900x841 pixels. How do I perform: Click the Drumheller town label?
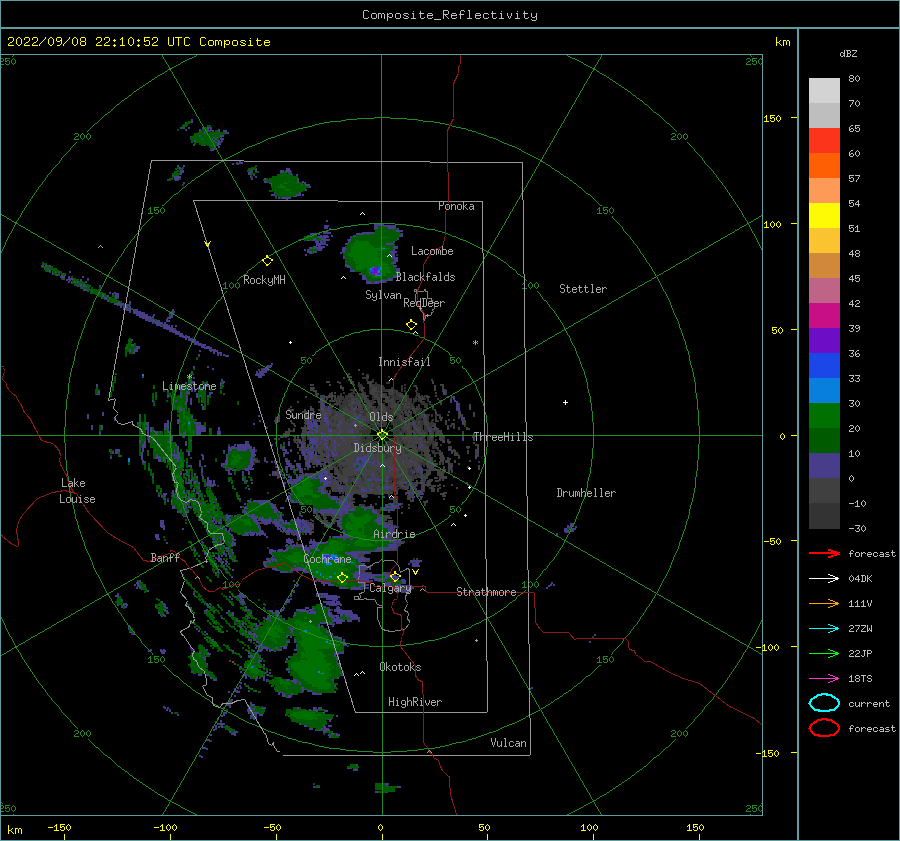[x=586, y=493]
